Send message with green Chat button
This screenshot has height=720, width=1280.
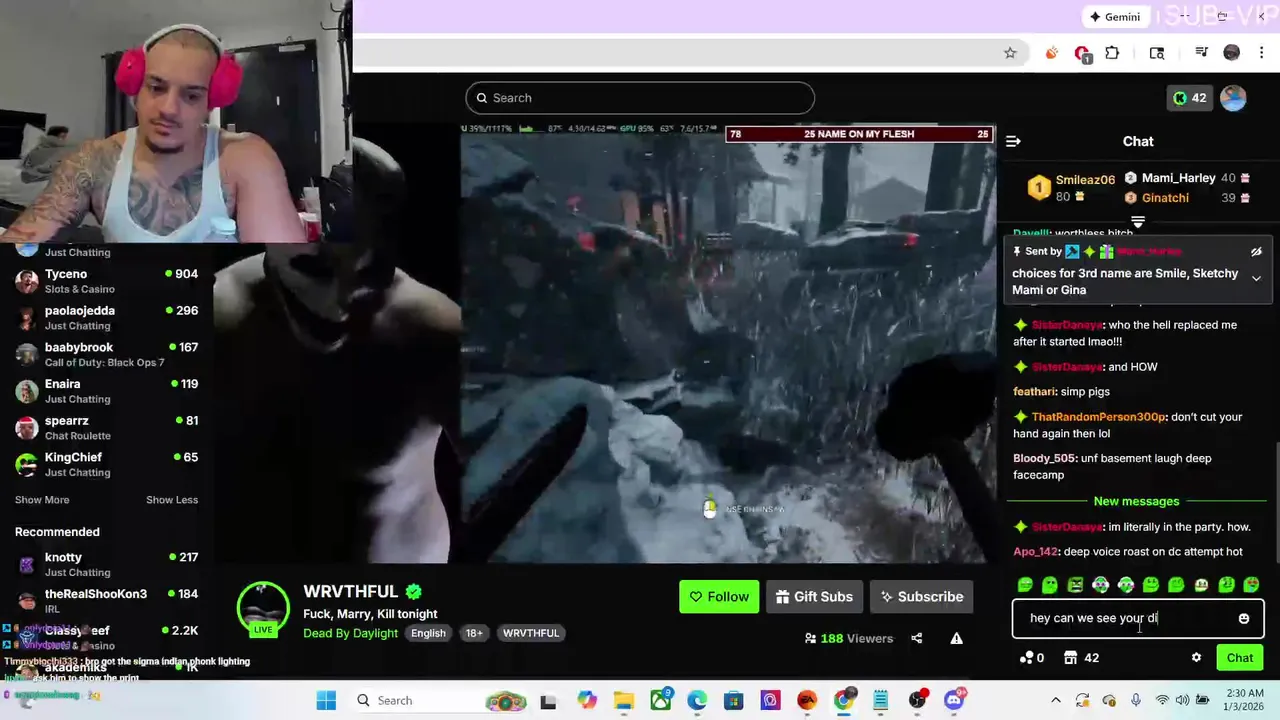pyautogui.click(x=1240, y=658)
